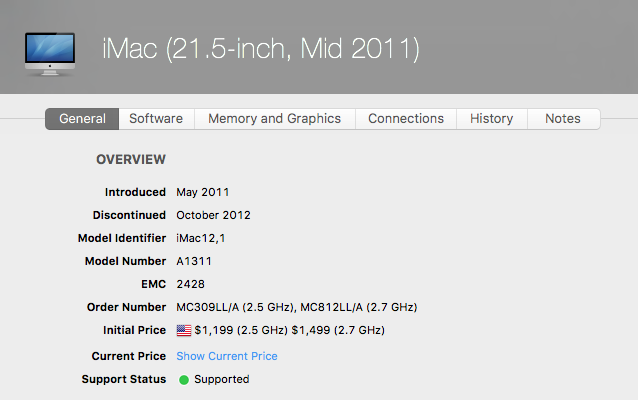Click the OVERVIEW section heading
This screenshot has width=638, height=400.
[131, 160]
